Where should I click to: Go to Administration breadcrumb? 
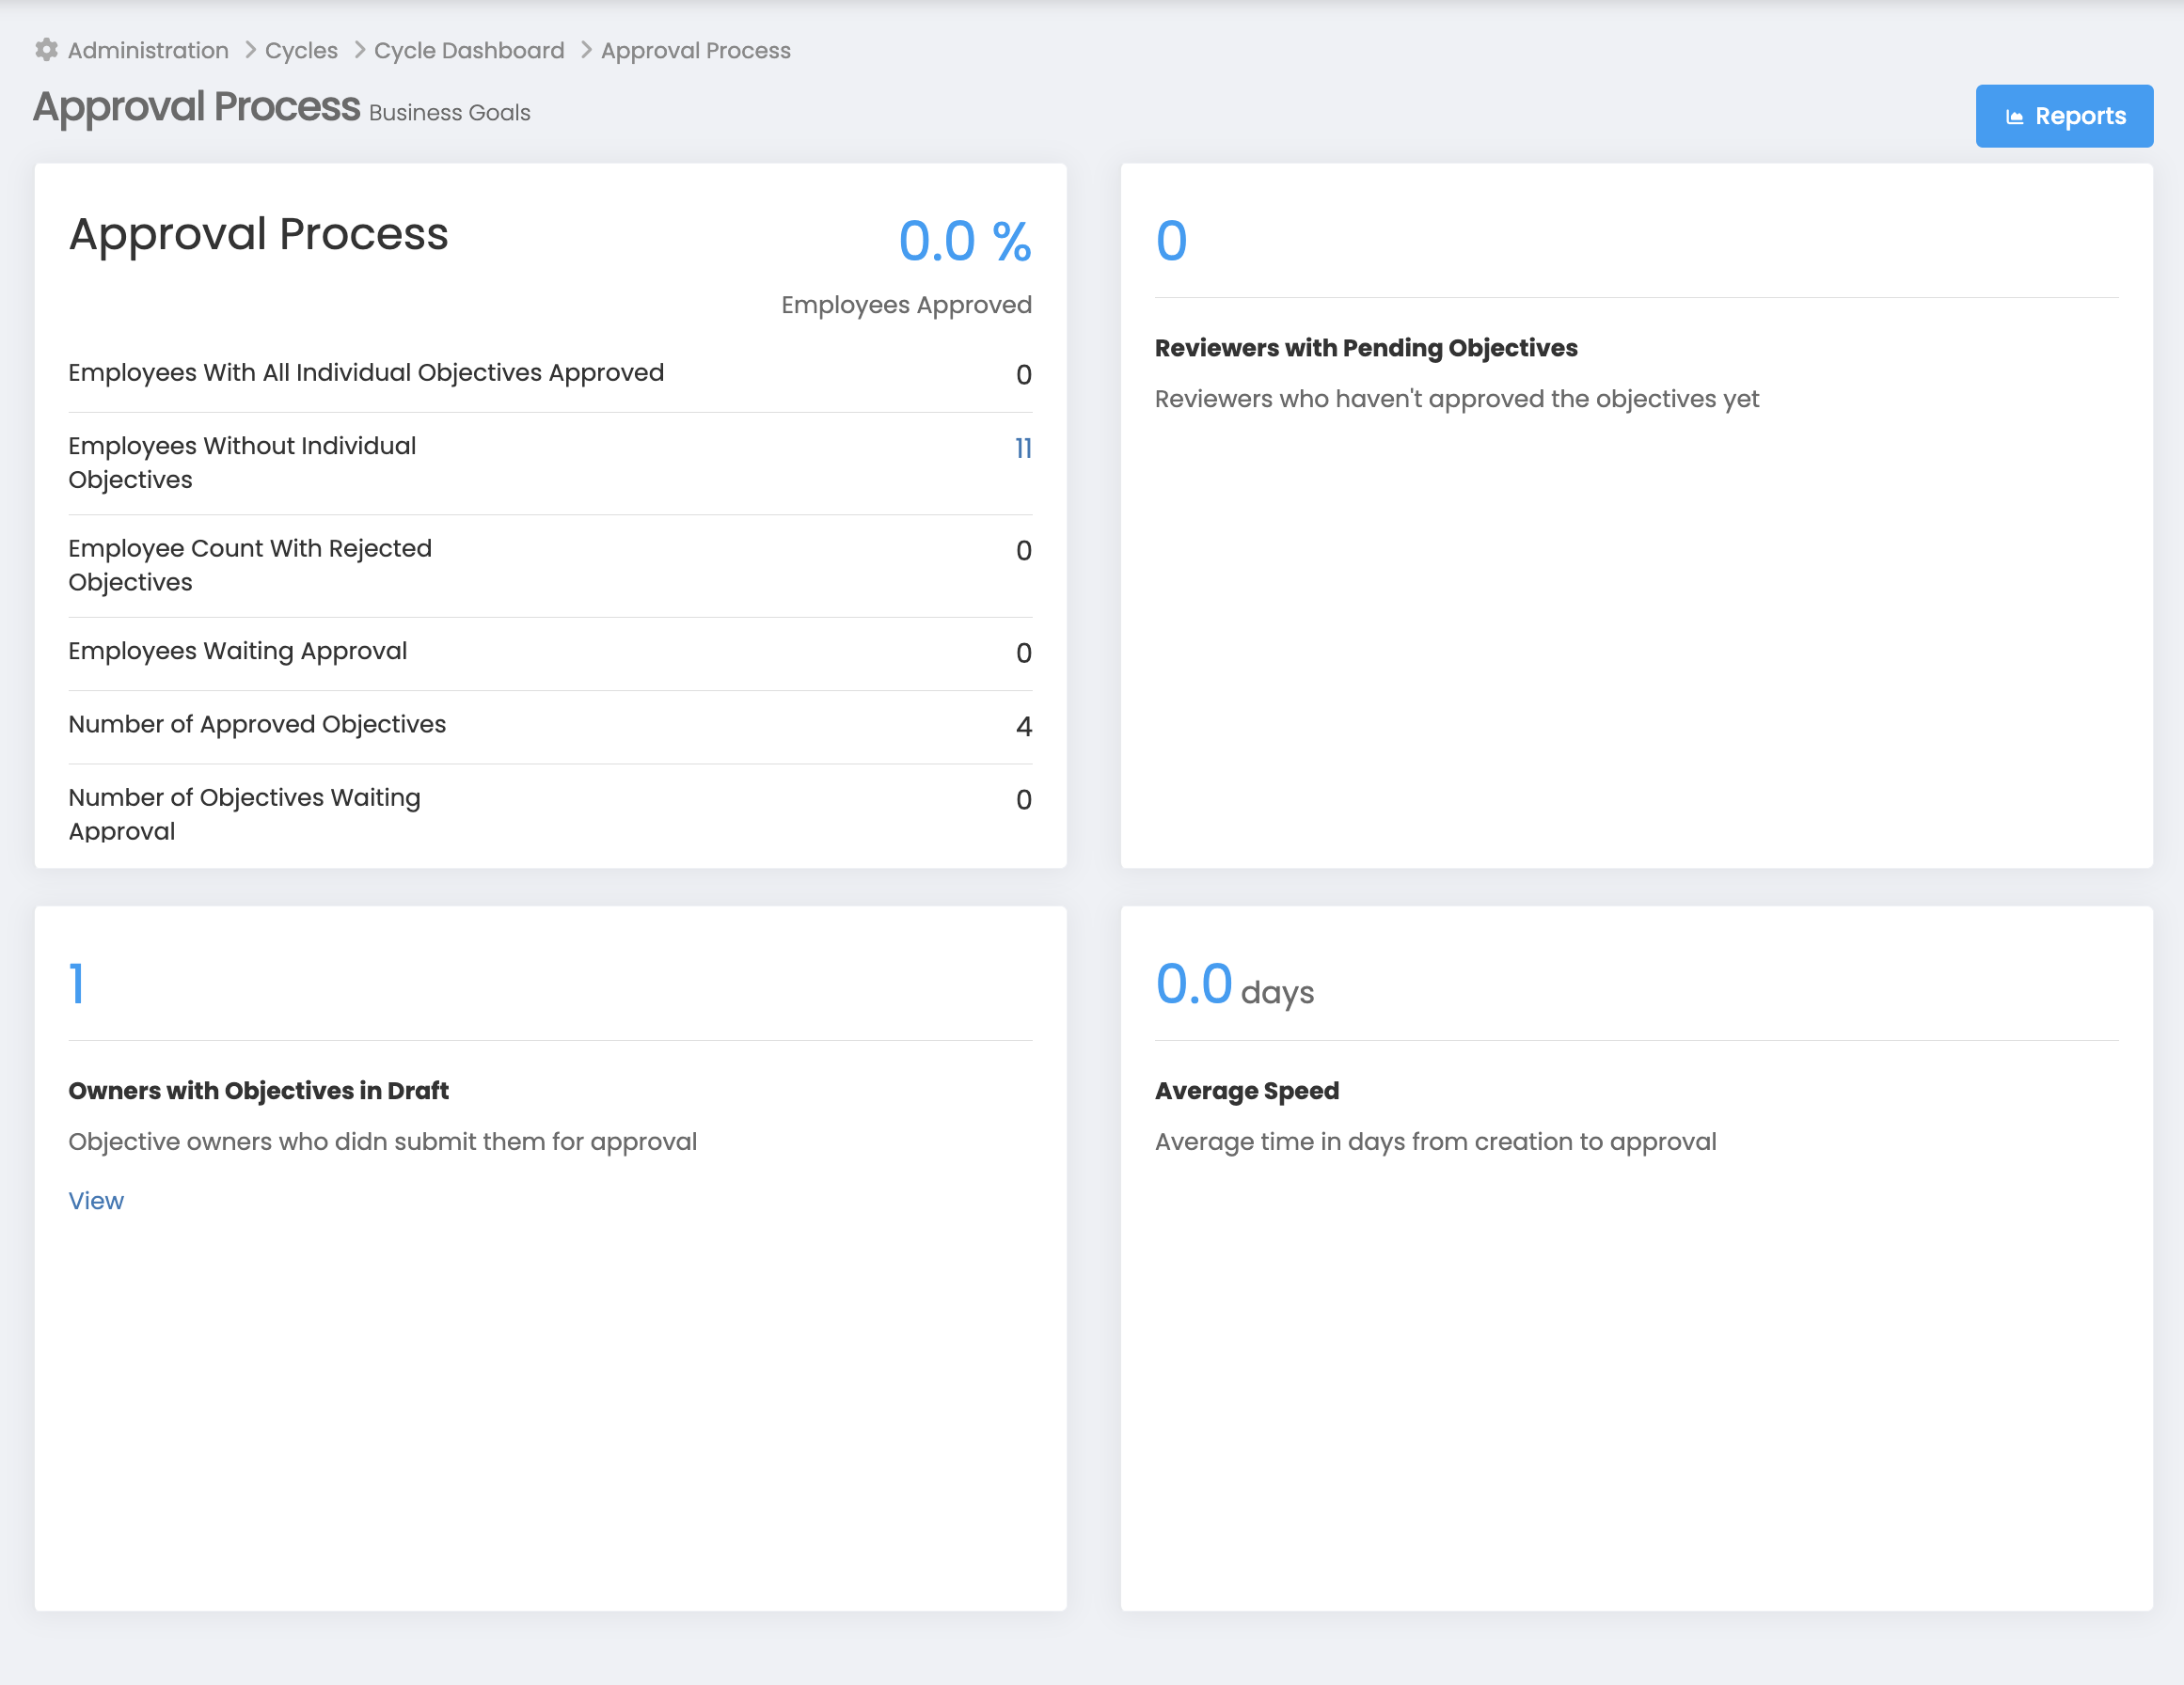click(x=148, y=50)
